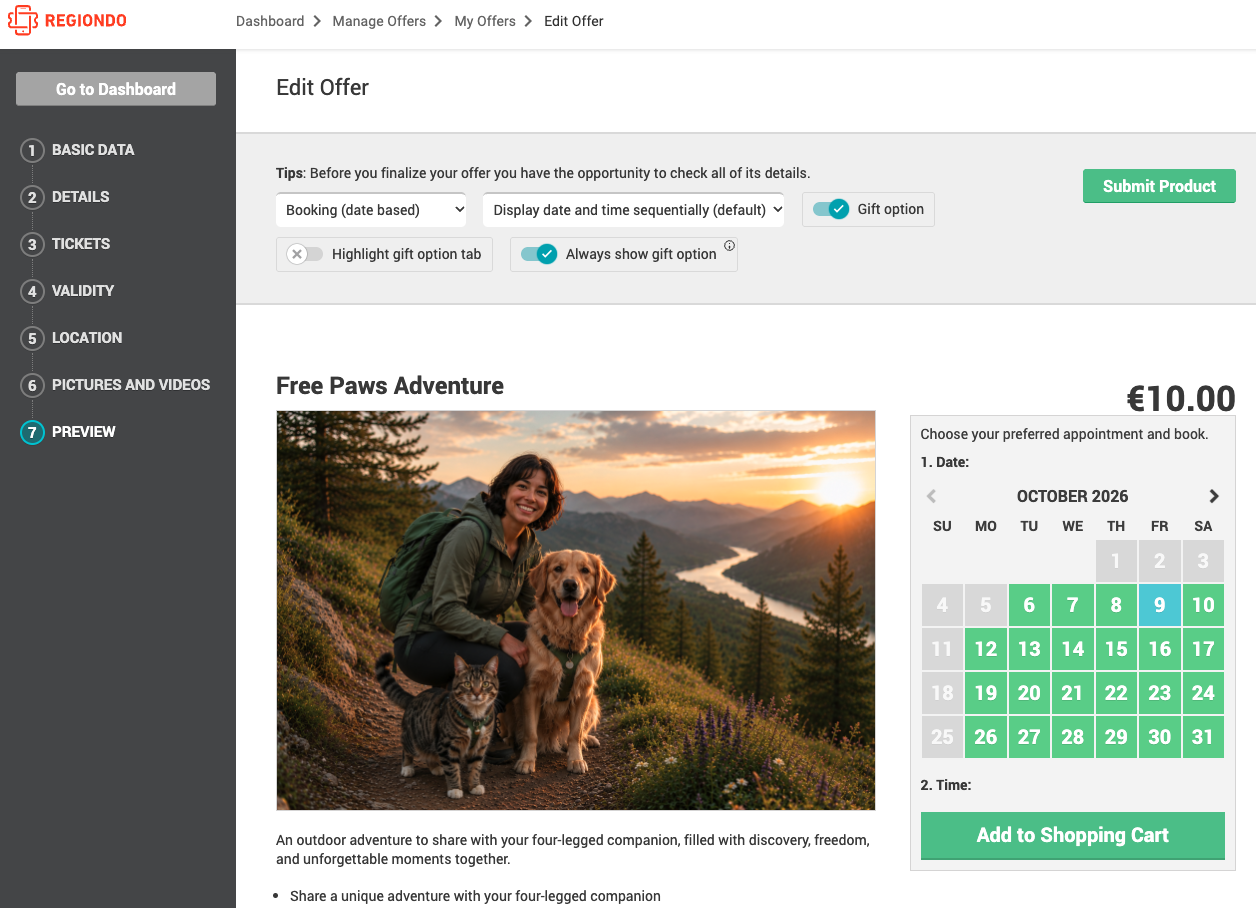Open Display date and time sequentially dropdown
Viewport: 1256px width, 908px height.
[x=633, y=210]
